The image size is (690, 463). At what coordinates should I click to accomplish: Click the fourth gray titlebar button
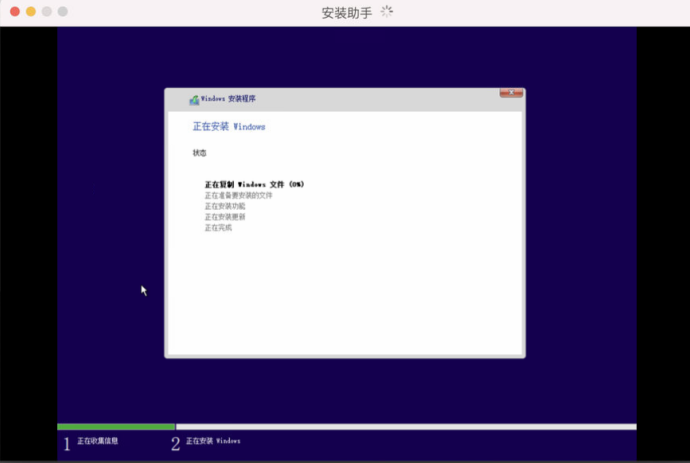(x=63, y=11)
